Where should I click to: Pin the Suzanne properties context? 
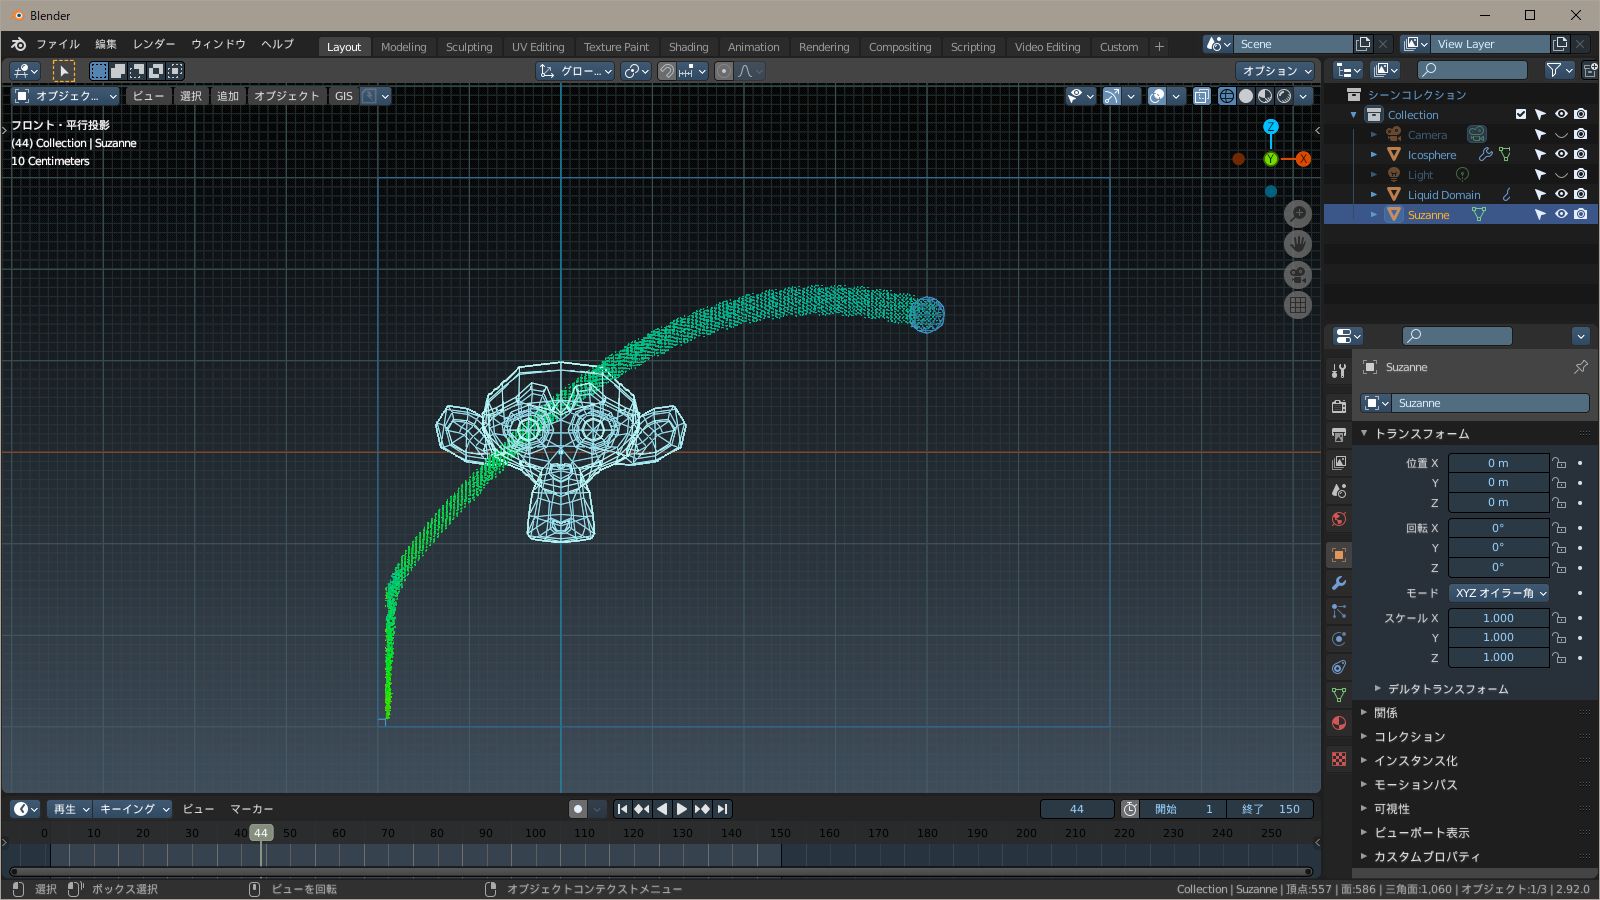[x=1581, y=367]
